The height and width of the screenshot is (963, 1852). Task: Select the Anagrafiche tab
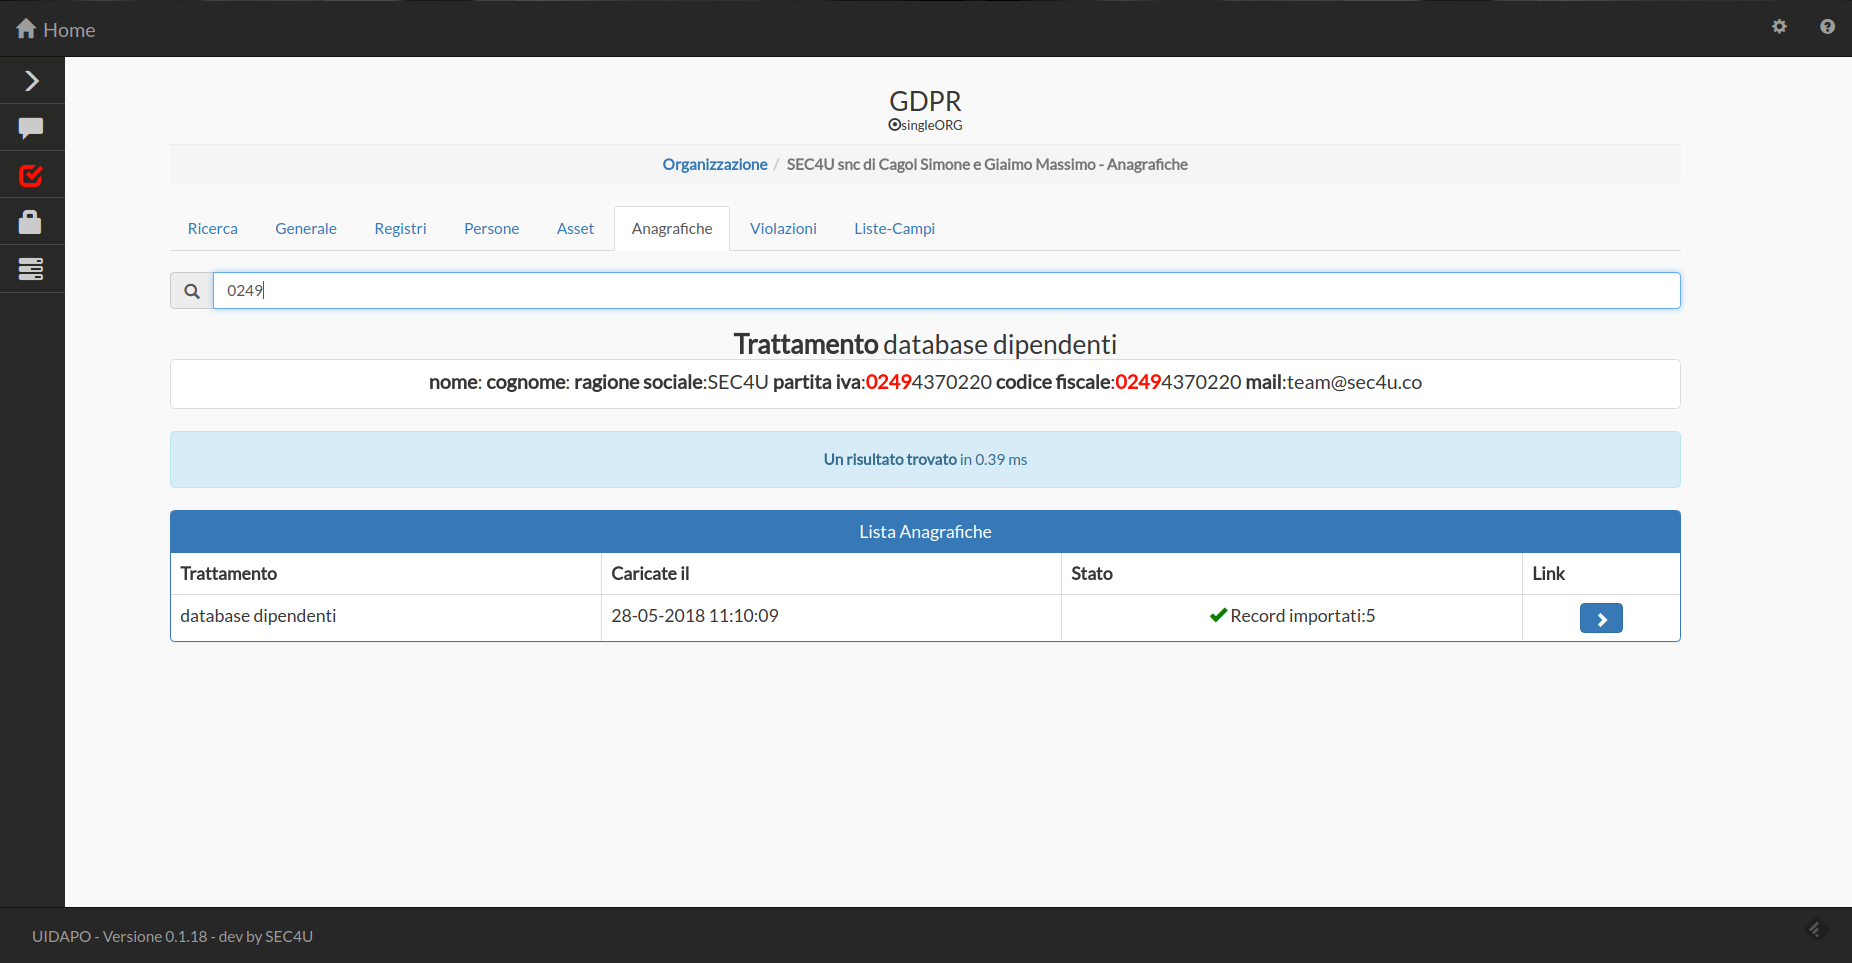coord(672,228)
